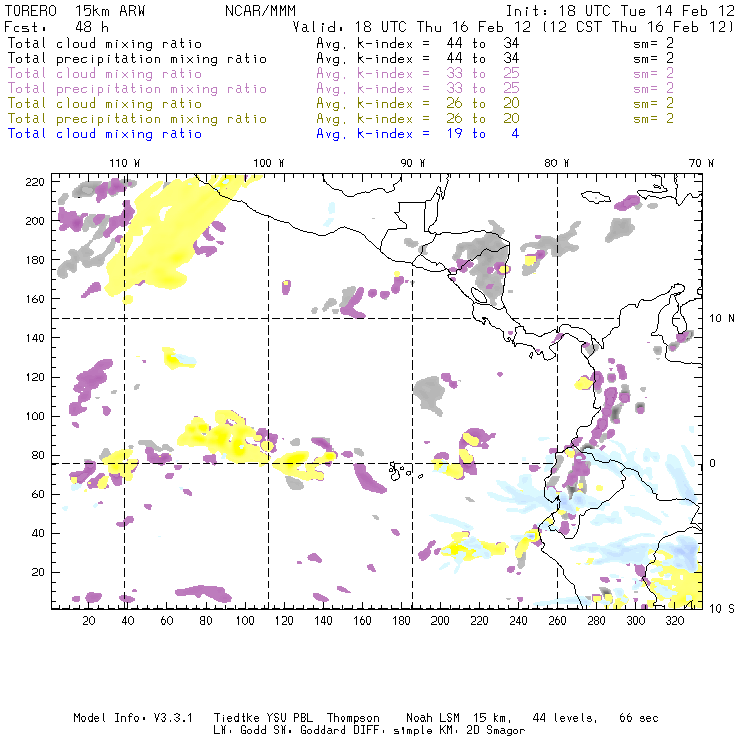
Task: Click the "10 S" latitude label
Action: [x=722, y=609]
